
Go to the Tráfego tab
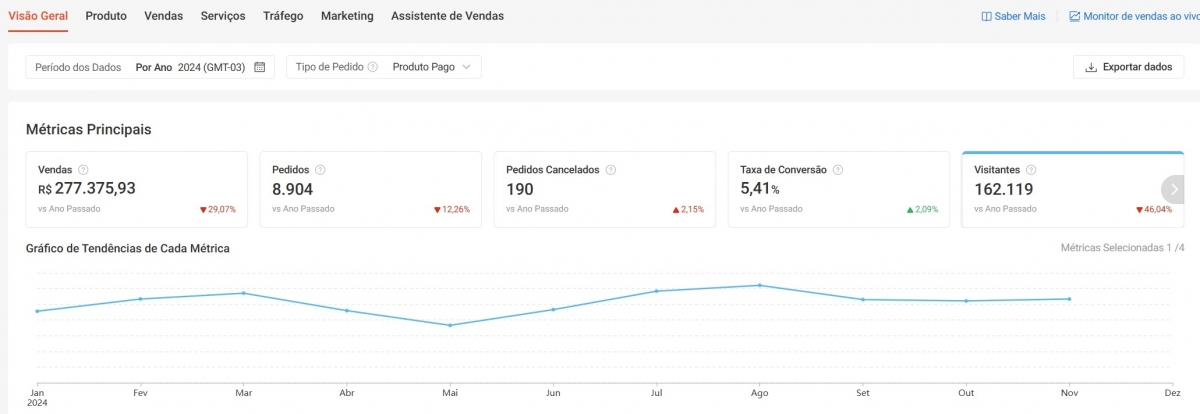[x=283, y=16]
